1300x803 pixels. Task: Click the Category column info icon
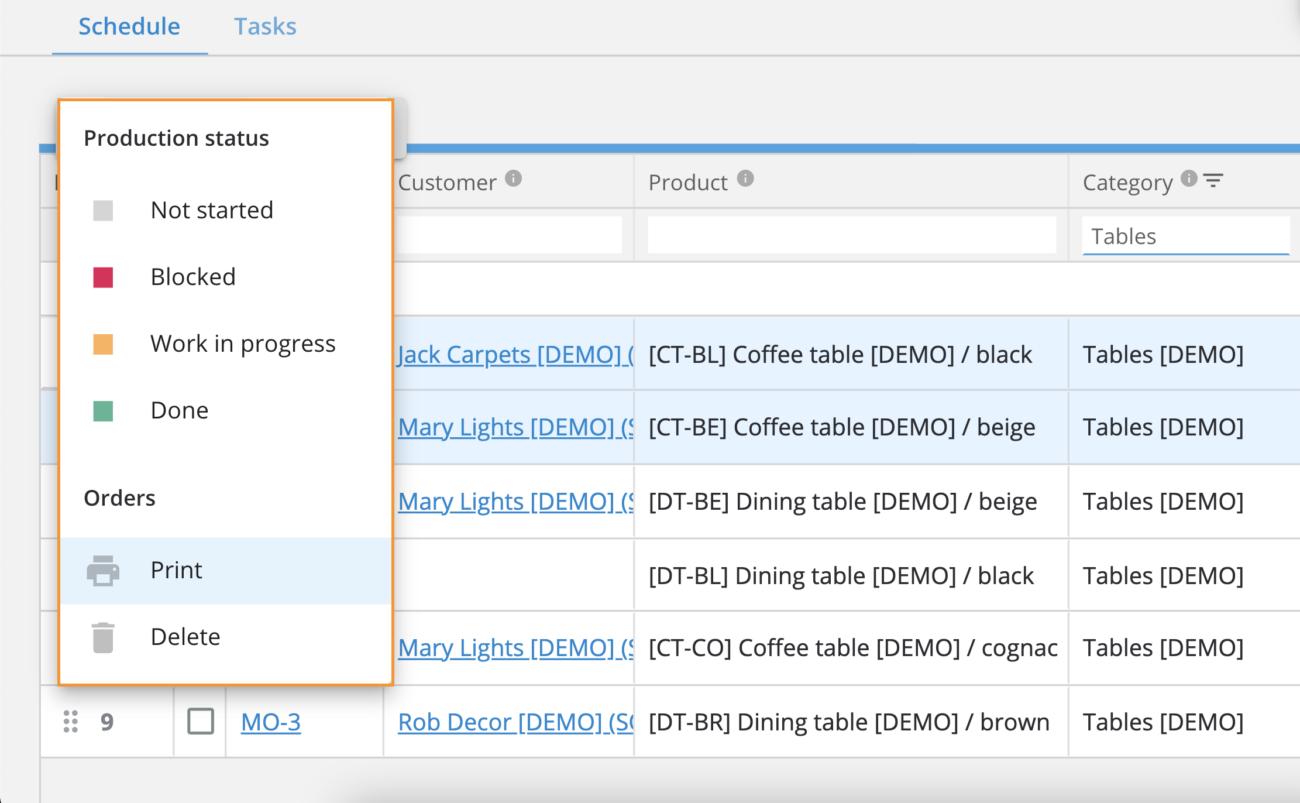click(x=1189, y=179)
